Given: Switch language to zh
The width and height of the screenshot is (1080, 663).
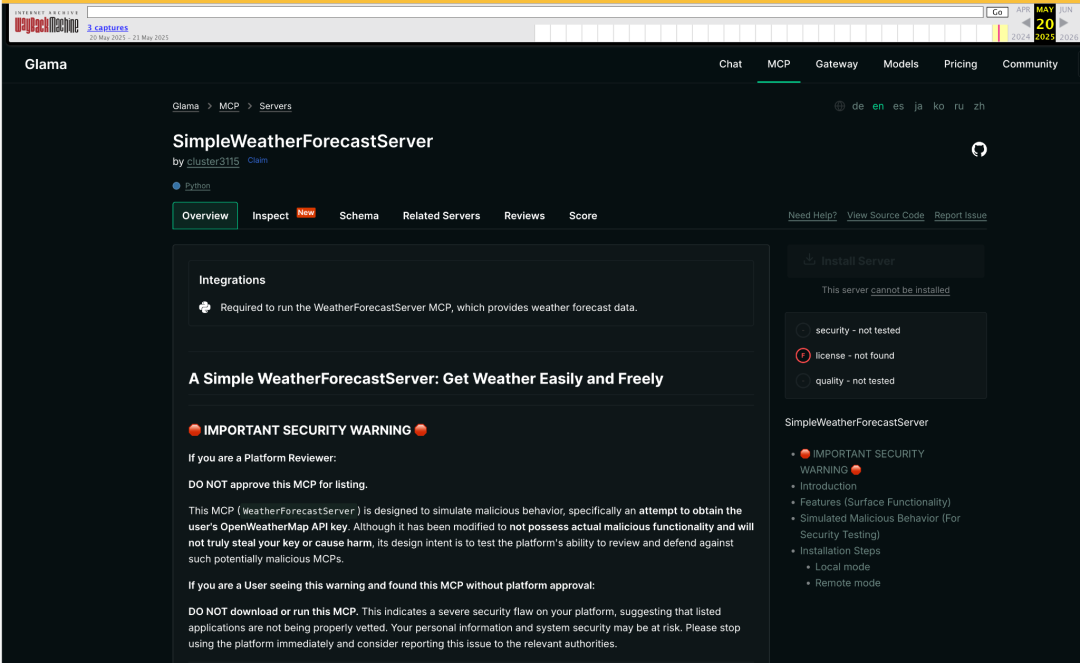Looking at the screenshot, I should coord(979,106).
